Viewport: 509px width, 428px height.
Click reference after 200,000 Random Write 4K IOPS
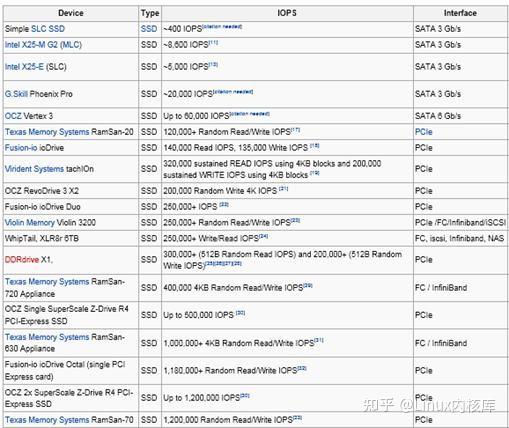coord(284,189)
